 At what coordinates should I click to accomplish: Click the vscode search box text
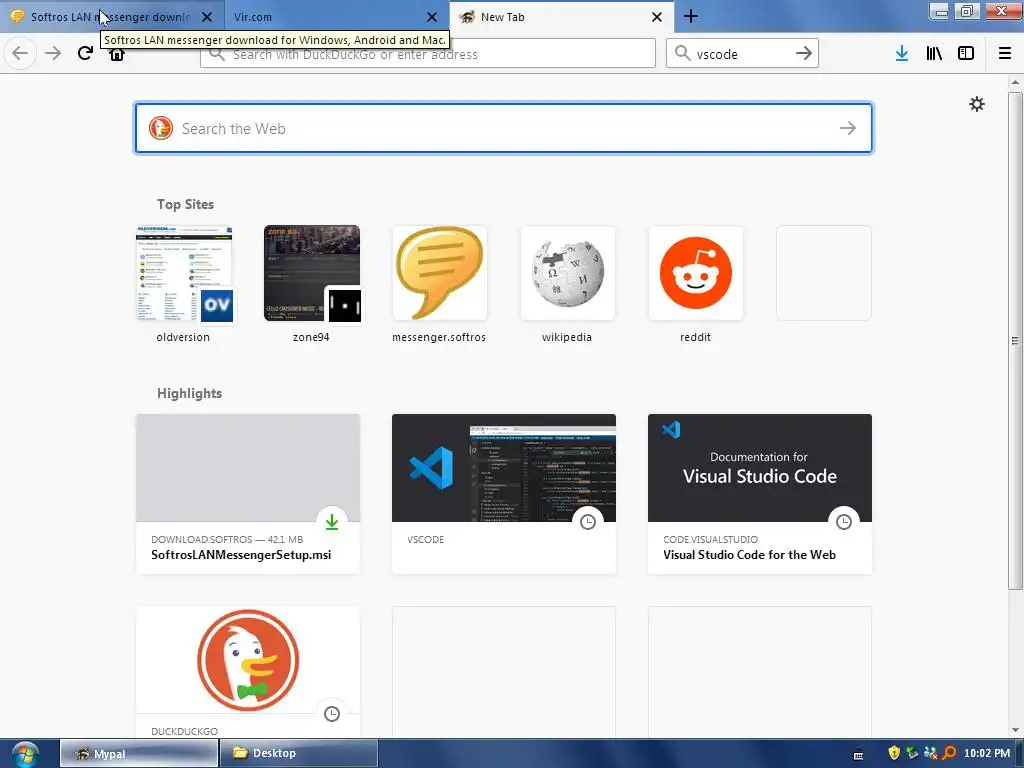point(717,54)
